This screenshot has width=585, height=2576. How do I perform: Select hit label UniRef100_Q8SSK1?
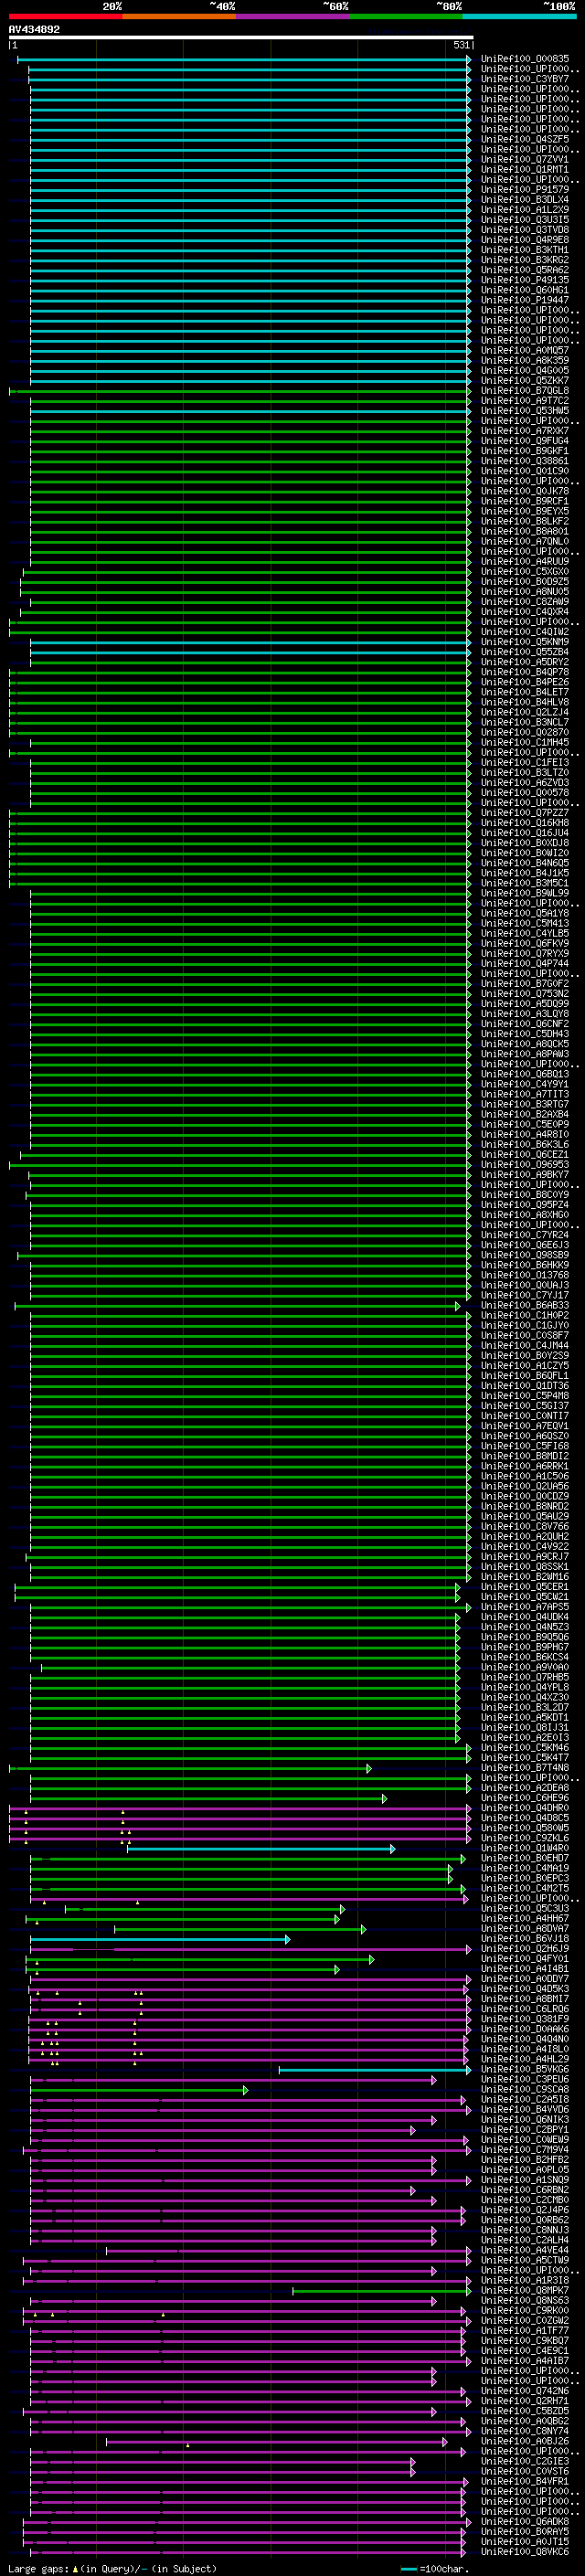(524, 1567)
